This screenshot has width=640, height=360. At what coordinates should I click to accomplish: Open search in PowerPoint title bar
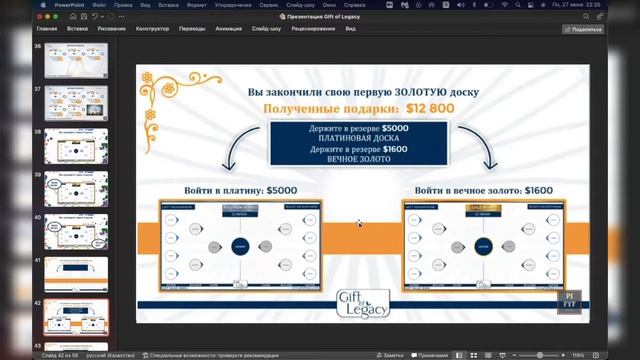pos(586,17)
